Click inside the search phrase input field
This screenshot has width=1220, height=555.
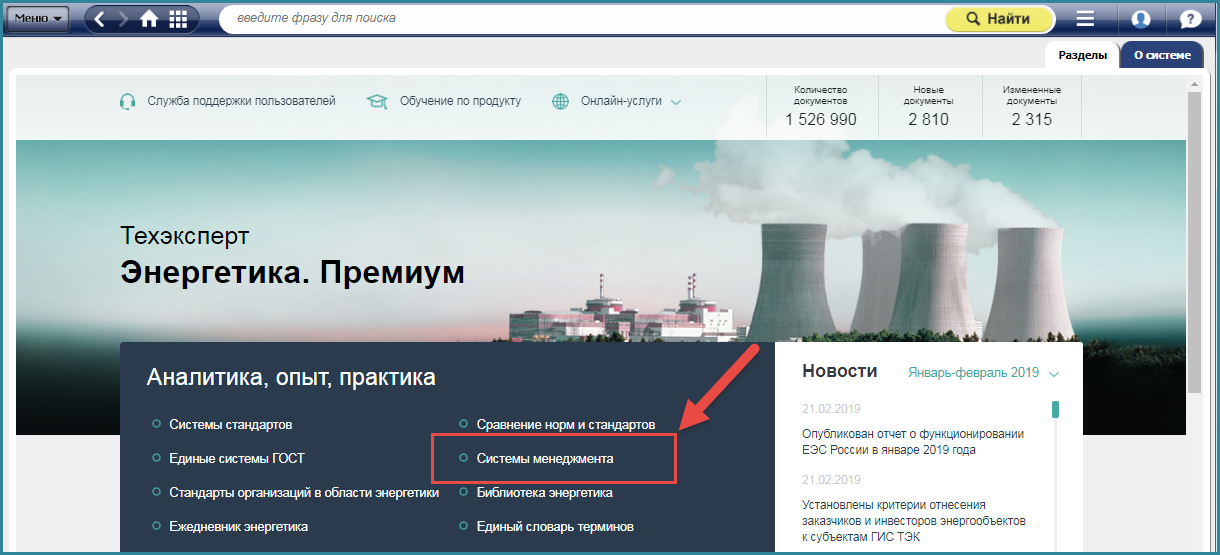click(580, 18)
